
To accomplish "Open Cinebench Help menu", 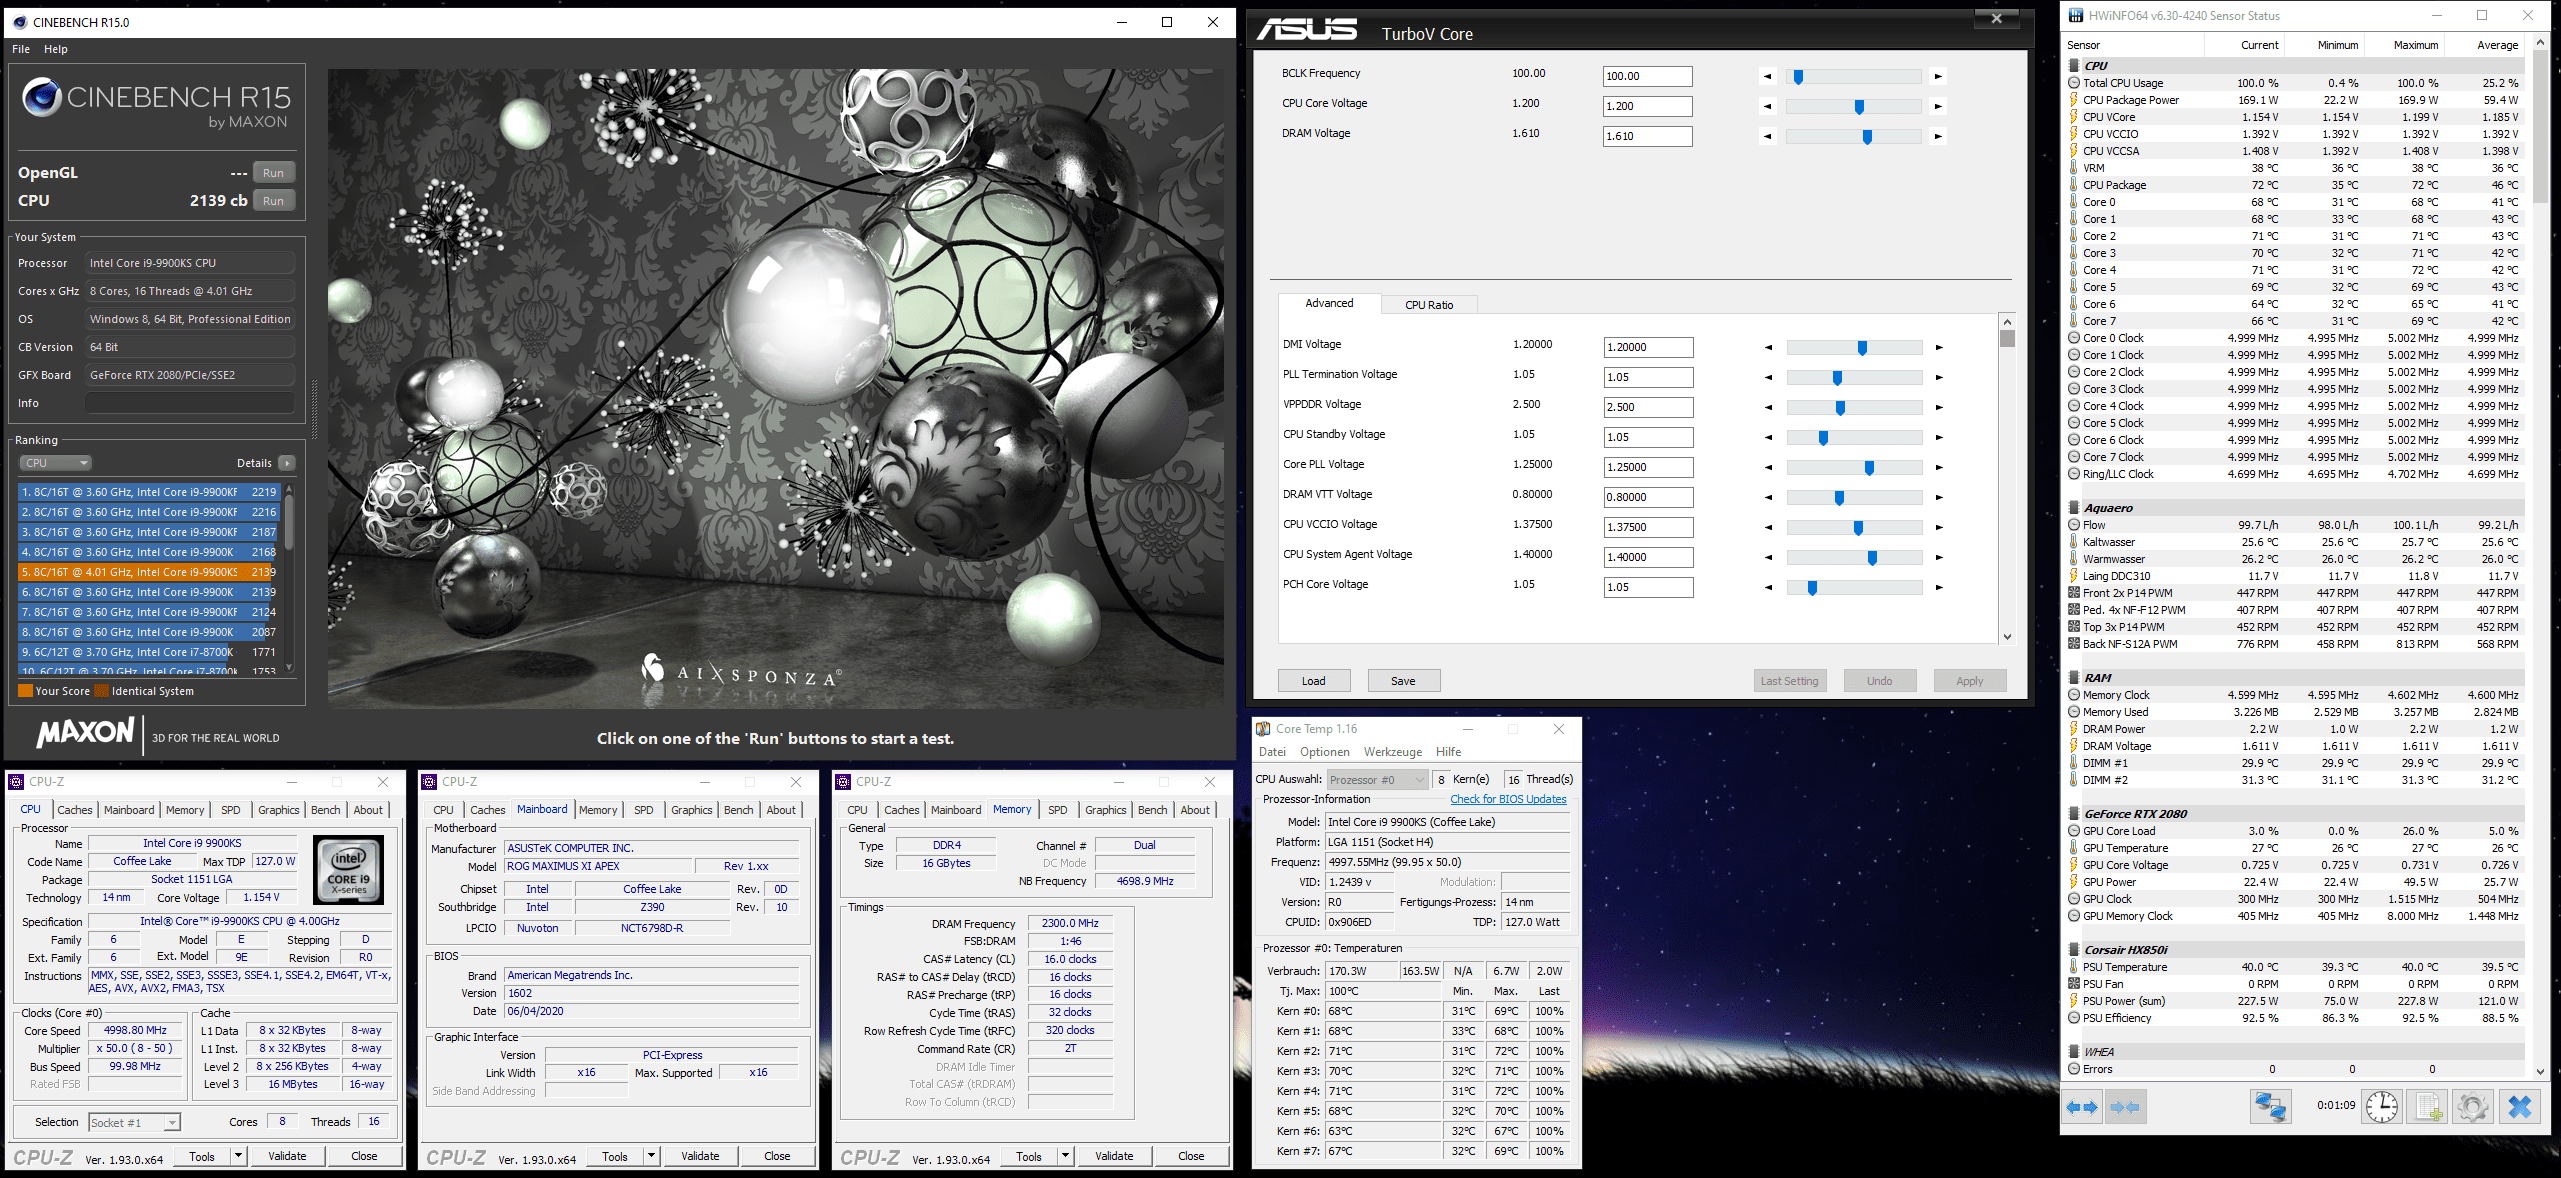I will 56,49.
